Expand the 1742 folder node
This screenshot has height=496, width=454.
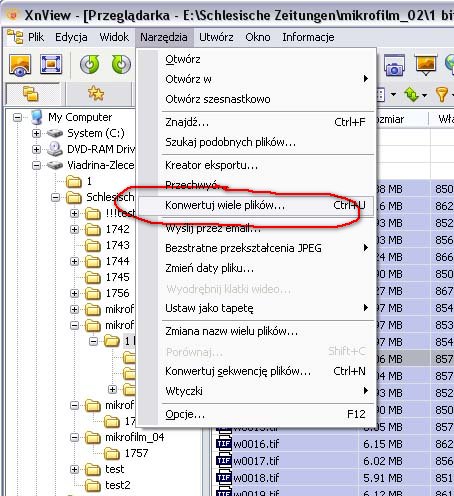(75, 229)
